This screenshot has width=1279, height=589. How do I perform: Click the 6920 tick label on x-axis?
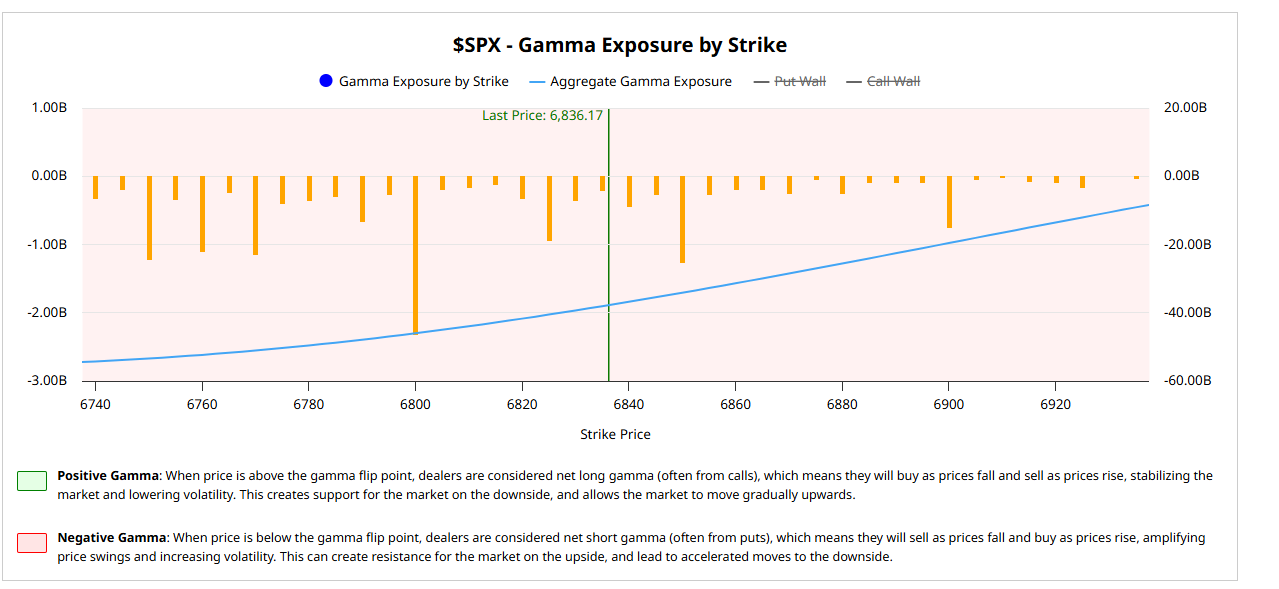[x=1055, y=404]
